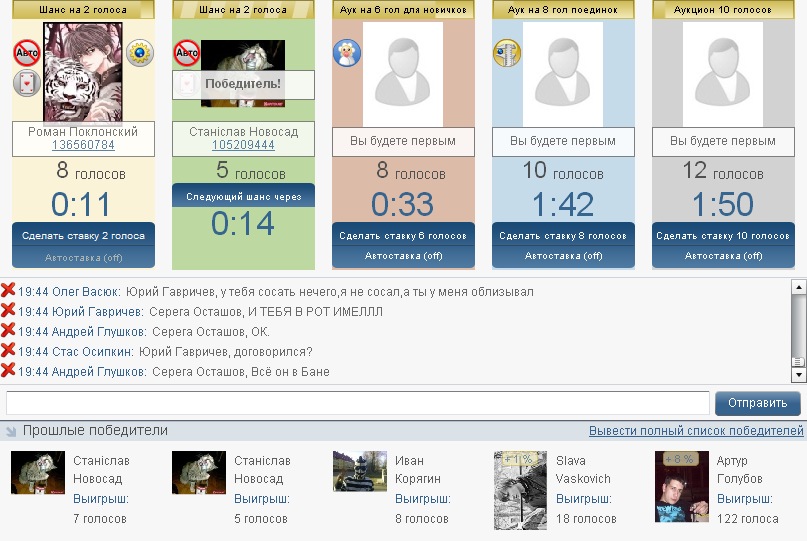Click the no-auto icon on Роман Поклонский's card

click(27, 53)
